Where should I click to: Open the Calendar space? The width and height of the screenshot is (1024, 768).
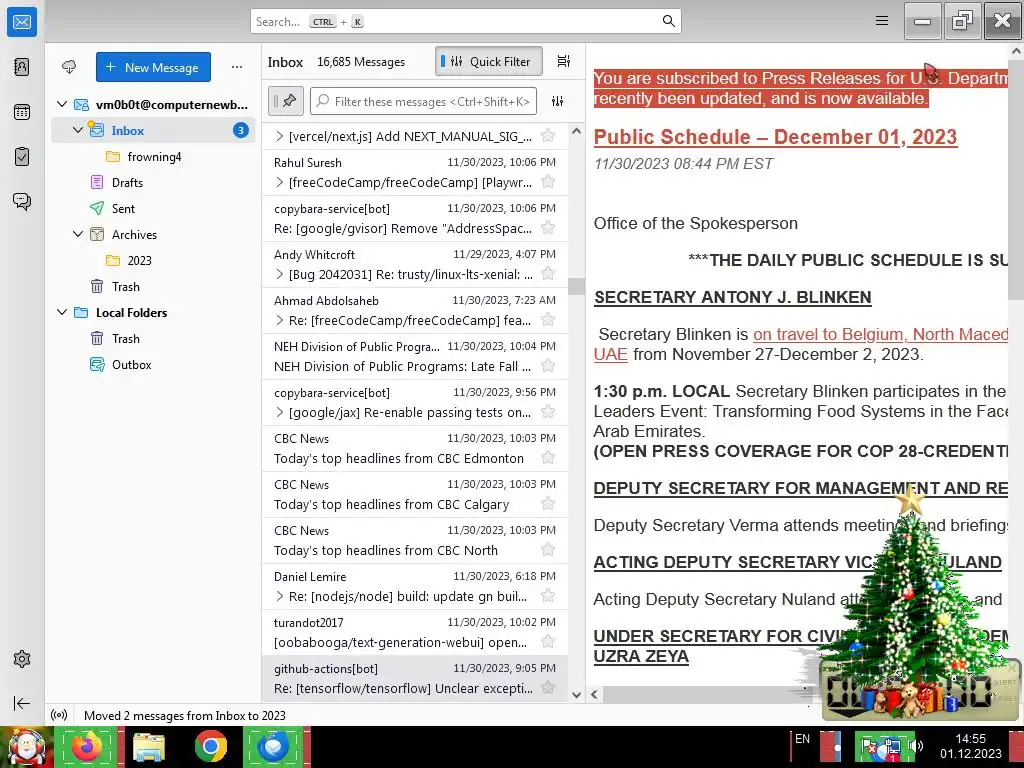[22, 112]
